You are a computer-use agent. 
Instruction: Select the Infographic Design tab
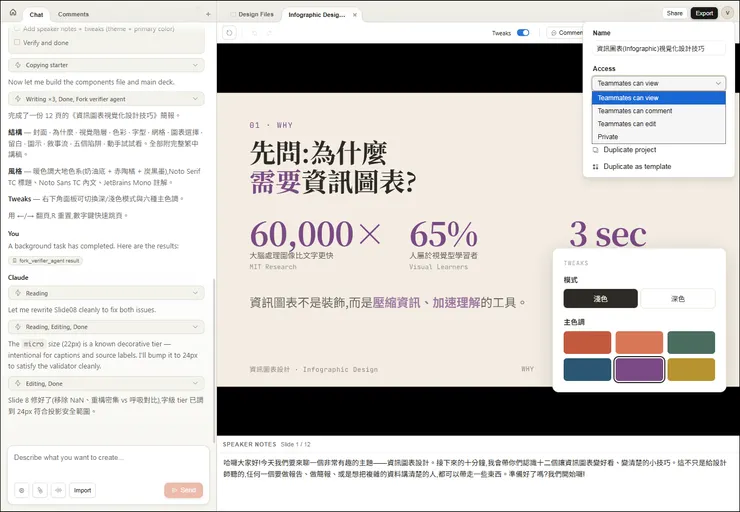317,15
